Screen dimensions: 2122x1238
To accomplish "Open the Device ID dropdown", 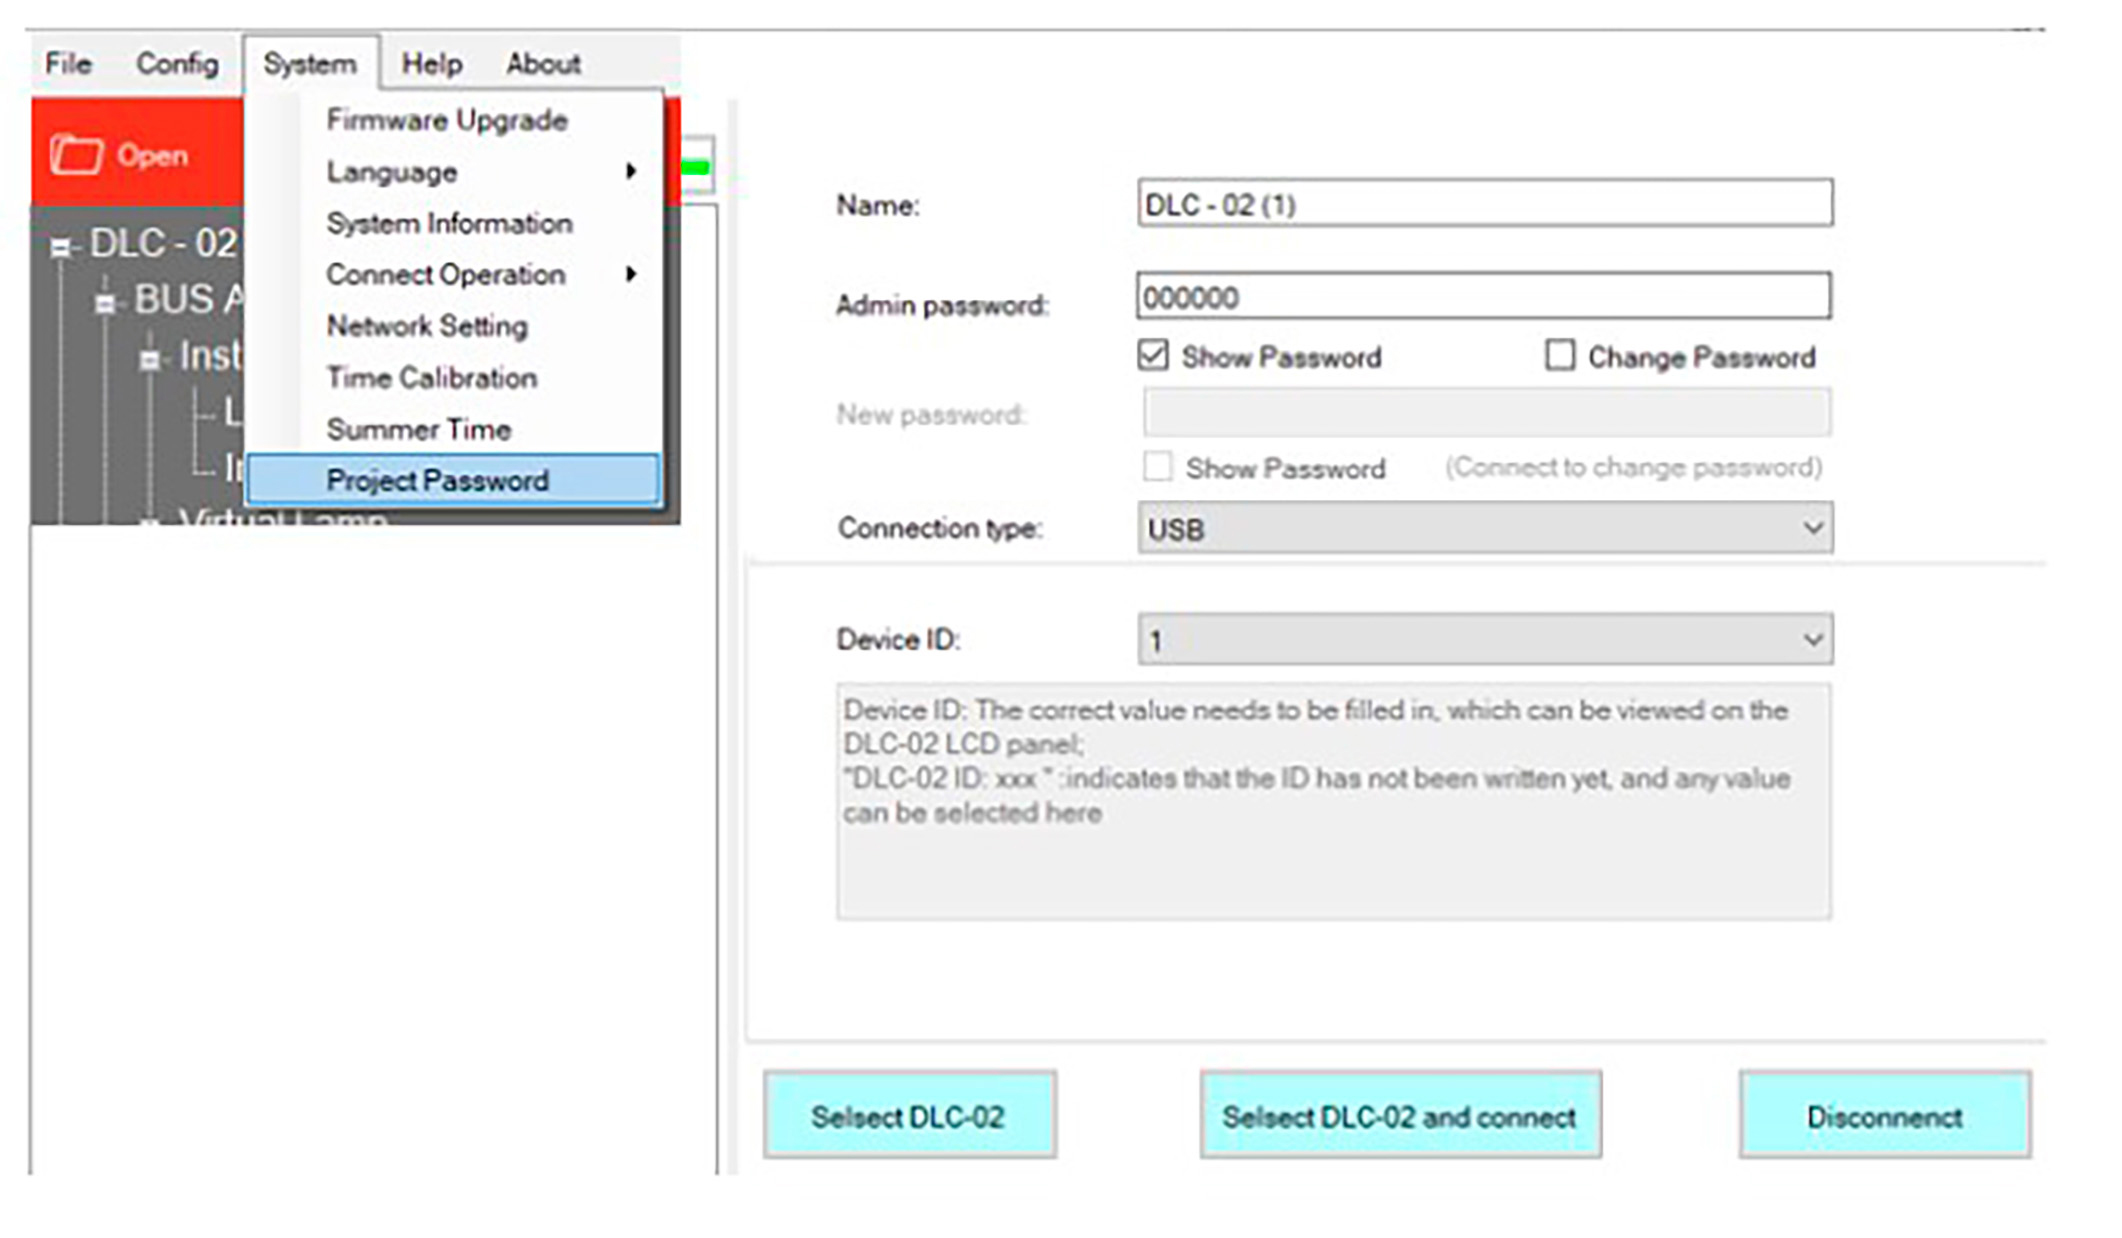I will pyautogui.click(x=1485, y=639).
